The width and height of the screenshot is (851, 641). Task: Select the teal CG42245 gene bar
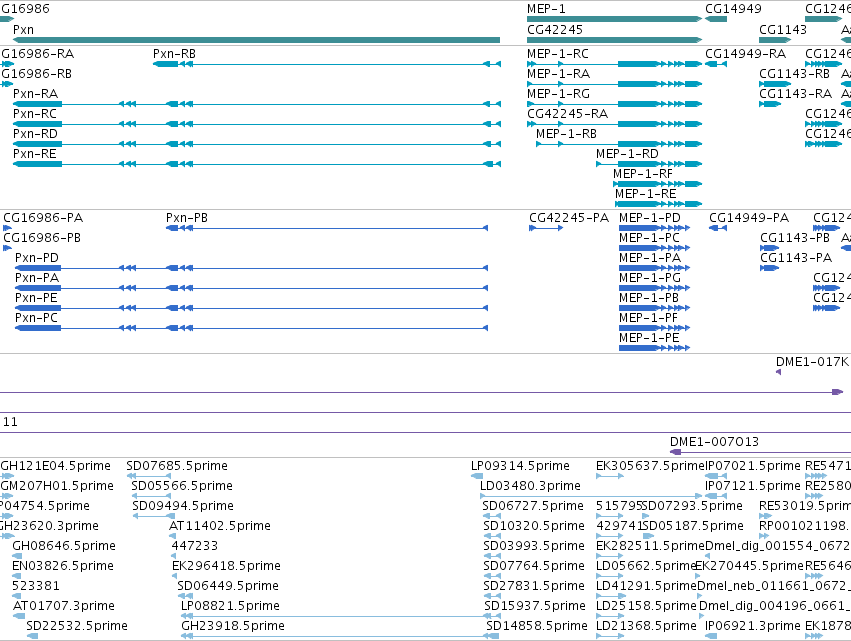[x=614, y=40]
